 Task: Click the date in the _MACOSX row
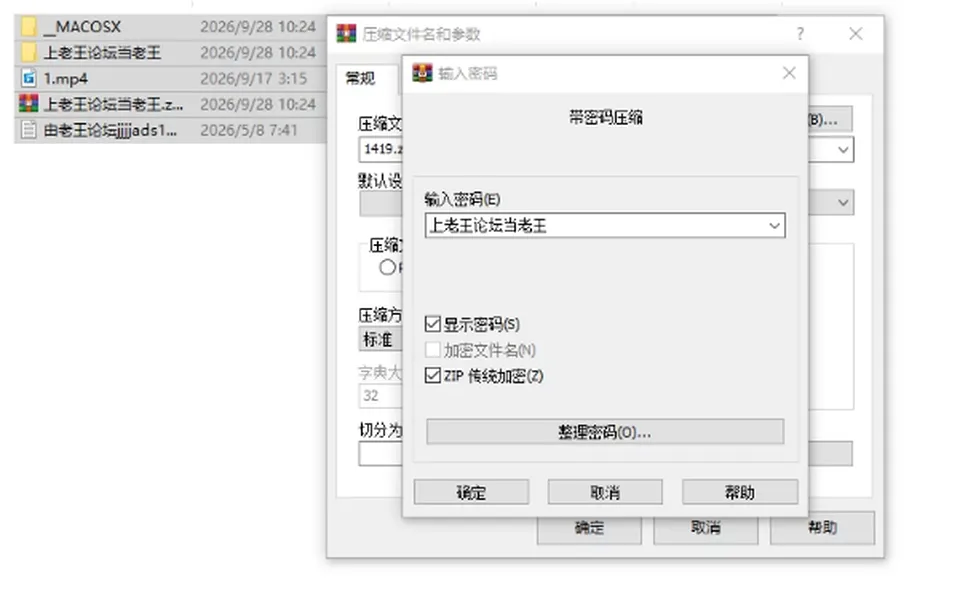pos(258,27)
